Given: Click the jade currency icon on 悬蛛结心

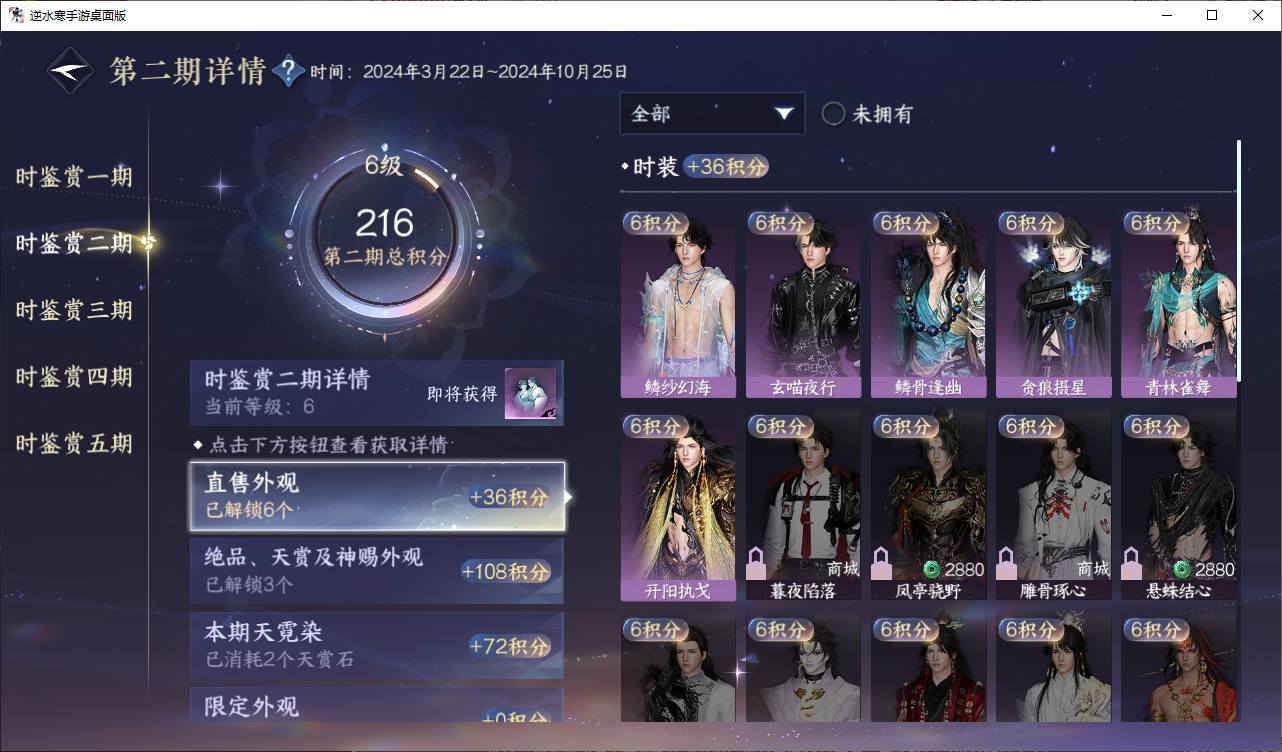Looking at the screenshot, I should (1182, 569).
